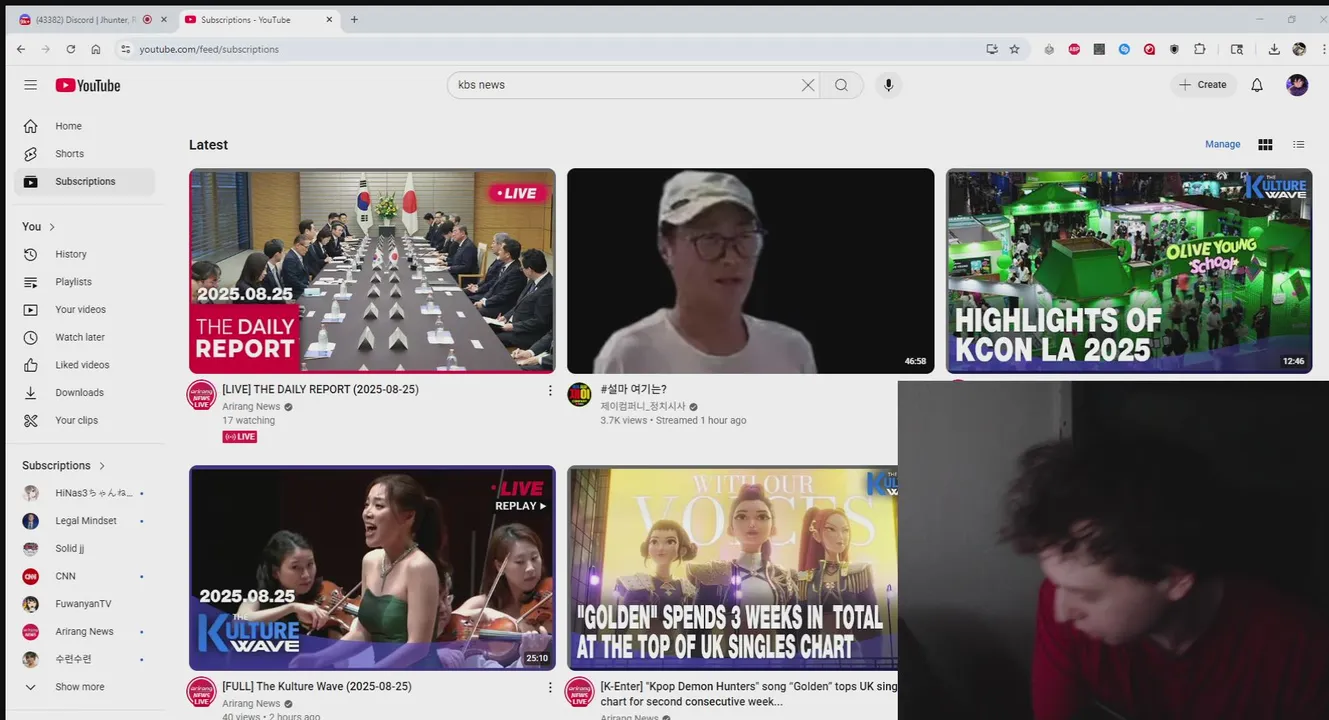
Task: Click the install app icon in address bar
Action: (991, 49)
